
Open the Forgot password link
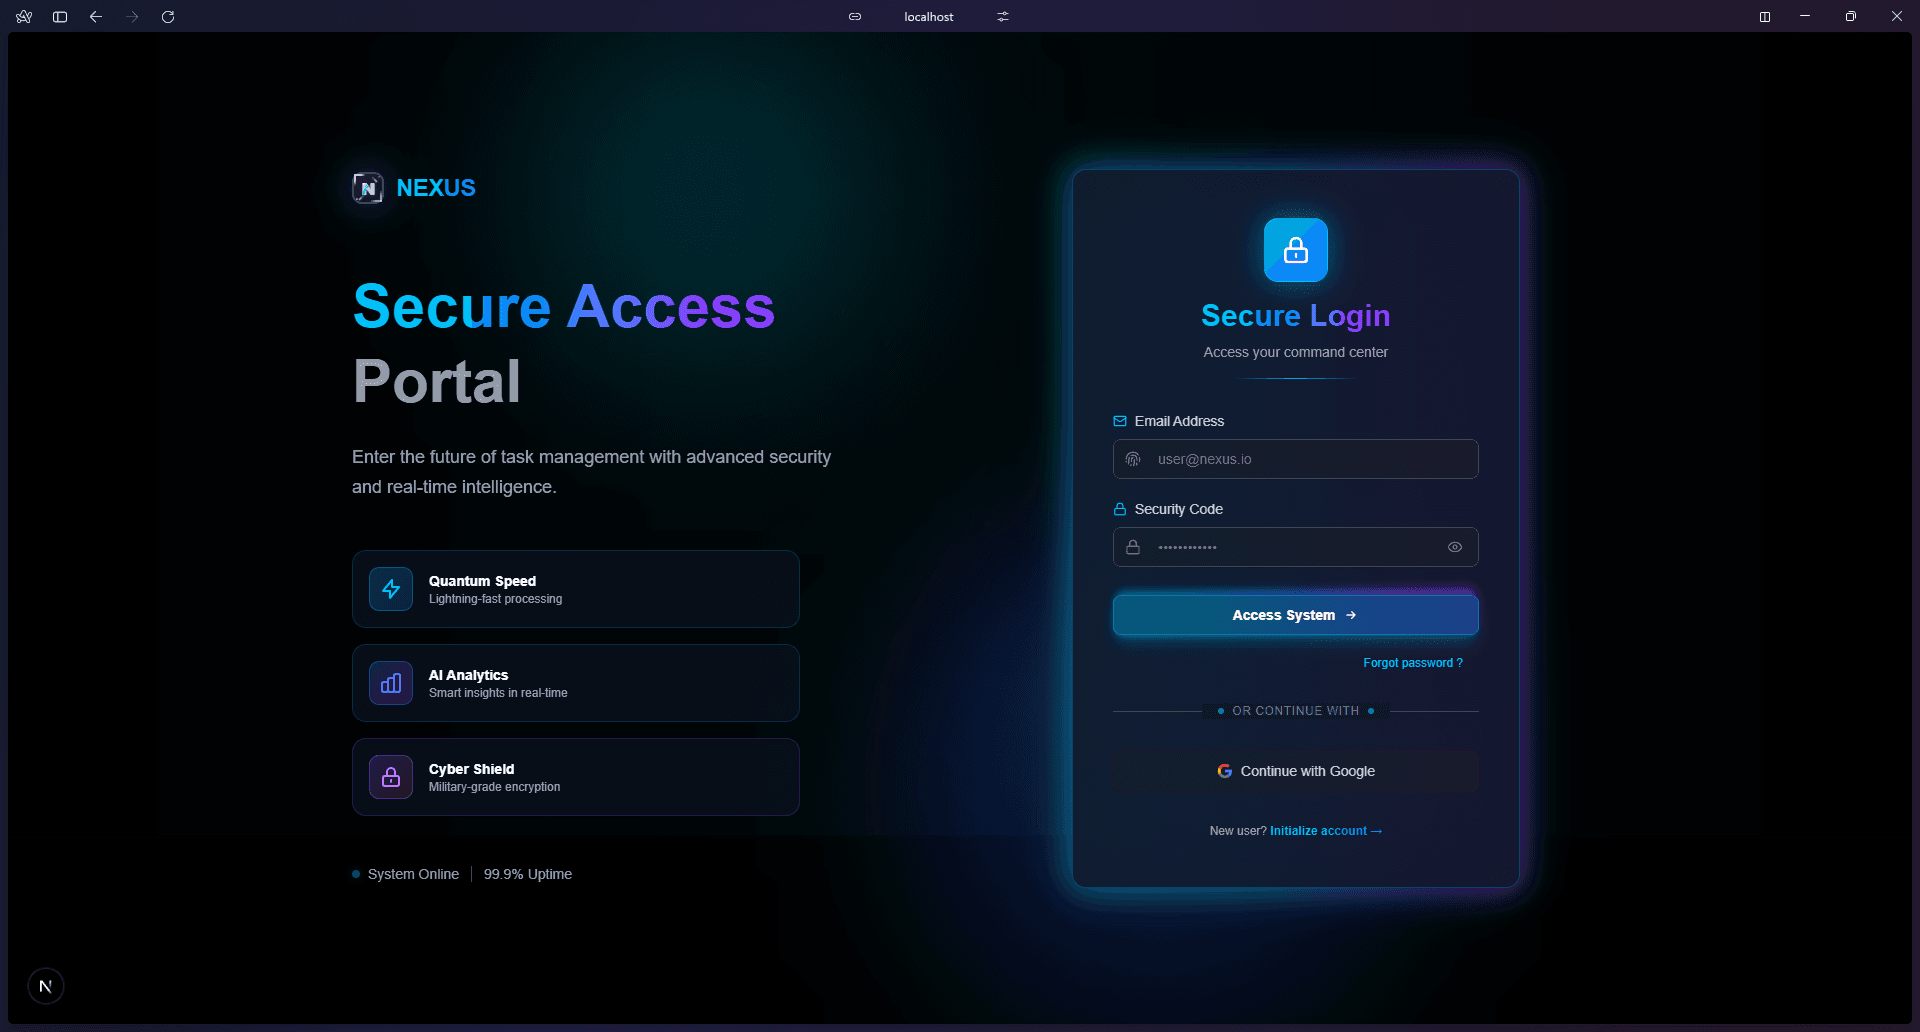pyautogui.click(x=1413, y=663)
